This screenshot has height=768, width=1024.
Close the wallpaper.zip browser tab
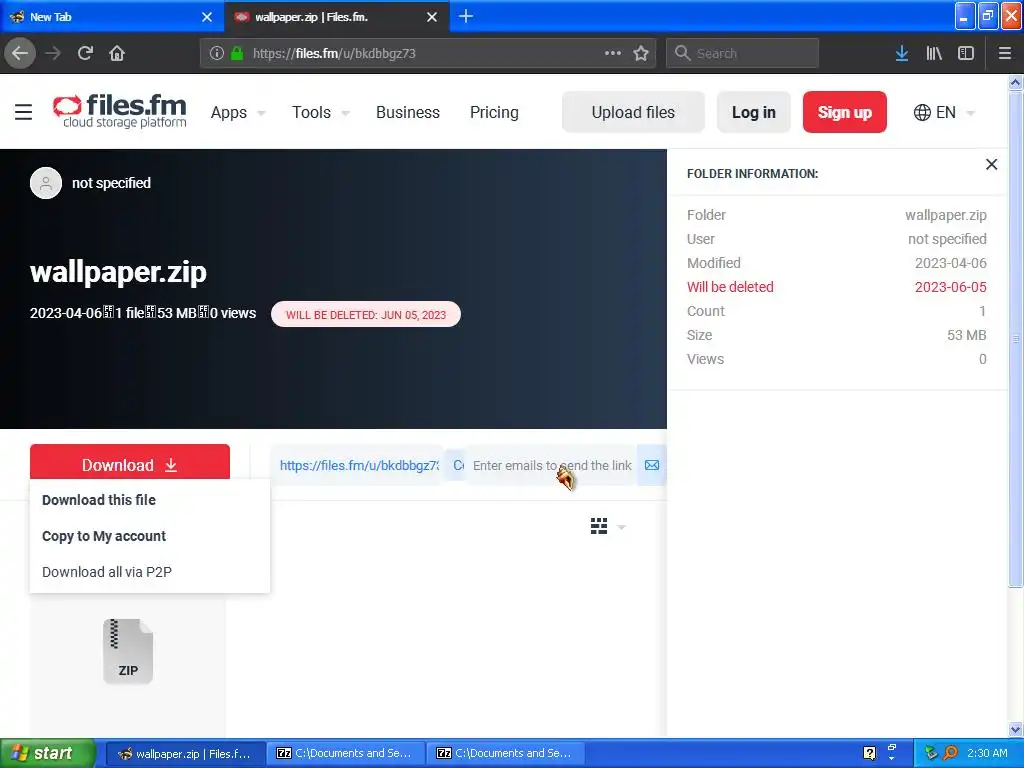(x=432, y=17)
